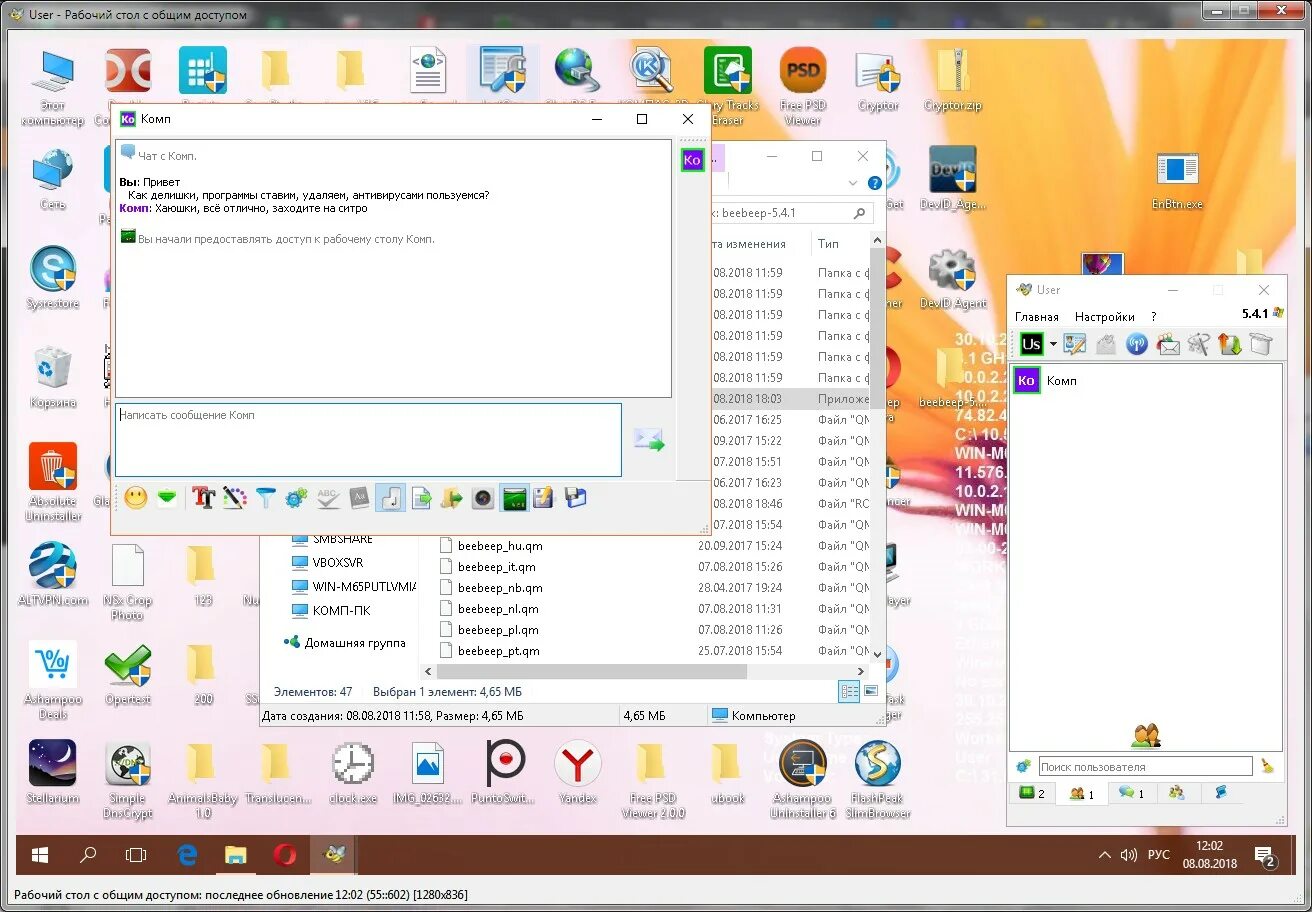Switch to the blue scroll history tab
Image resolution: width=1312 pixels, height=912 pixels.
tap(1221, 793)
